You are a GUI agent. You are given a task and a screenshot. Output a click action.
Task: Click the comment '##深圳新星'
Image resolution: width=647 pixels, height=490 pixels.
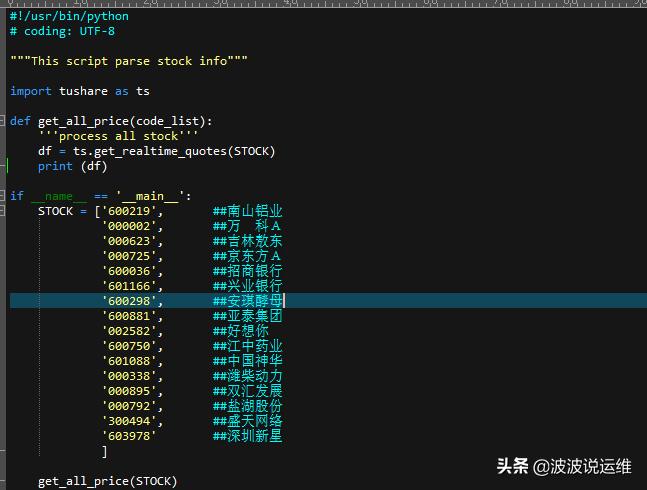click(247, 436)
